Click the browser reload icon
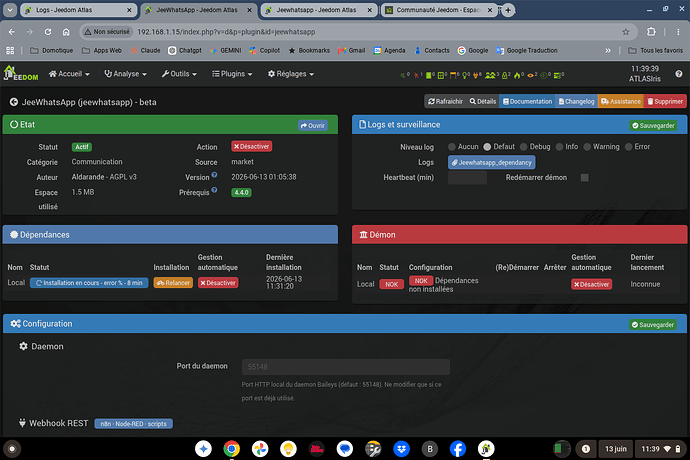This screenshot has height=460, width=690. point(48,32)
